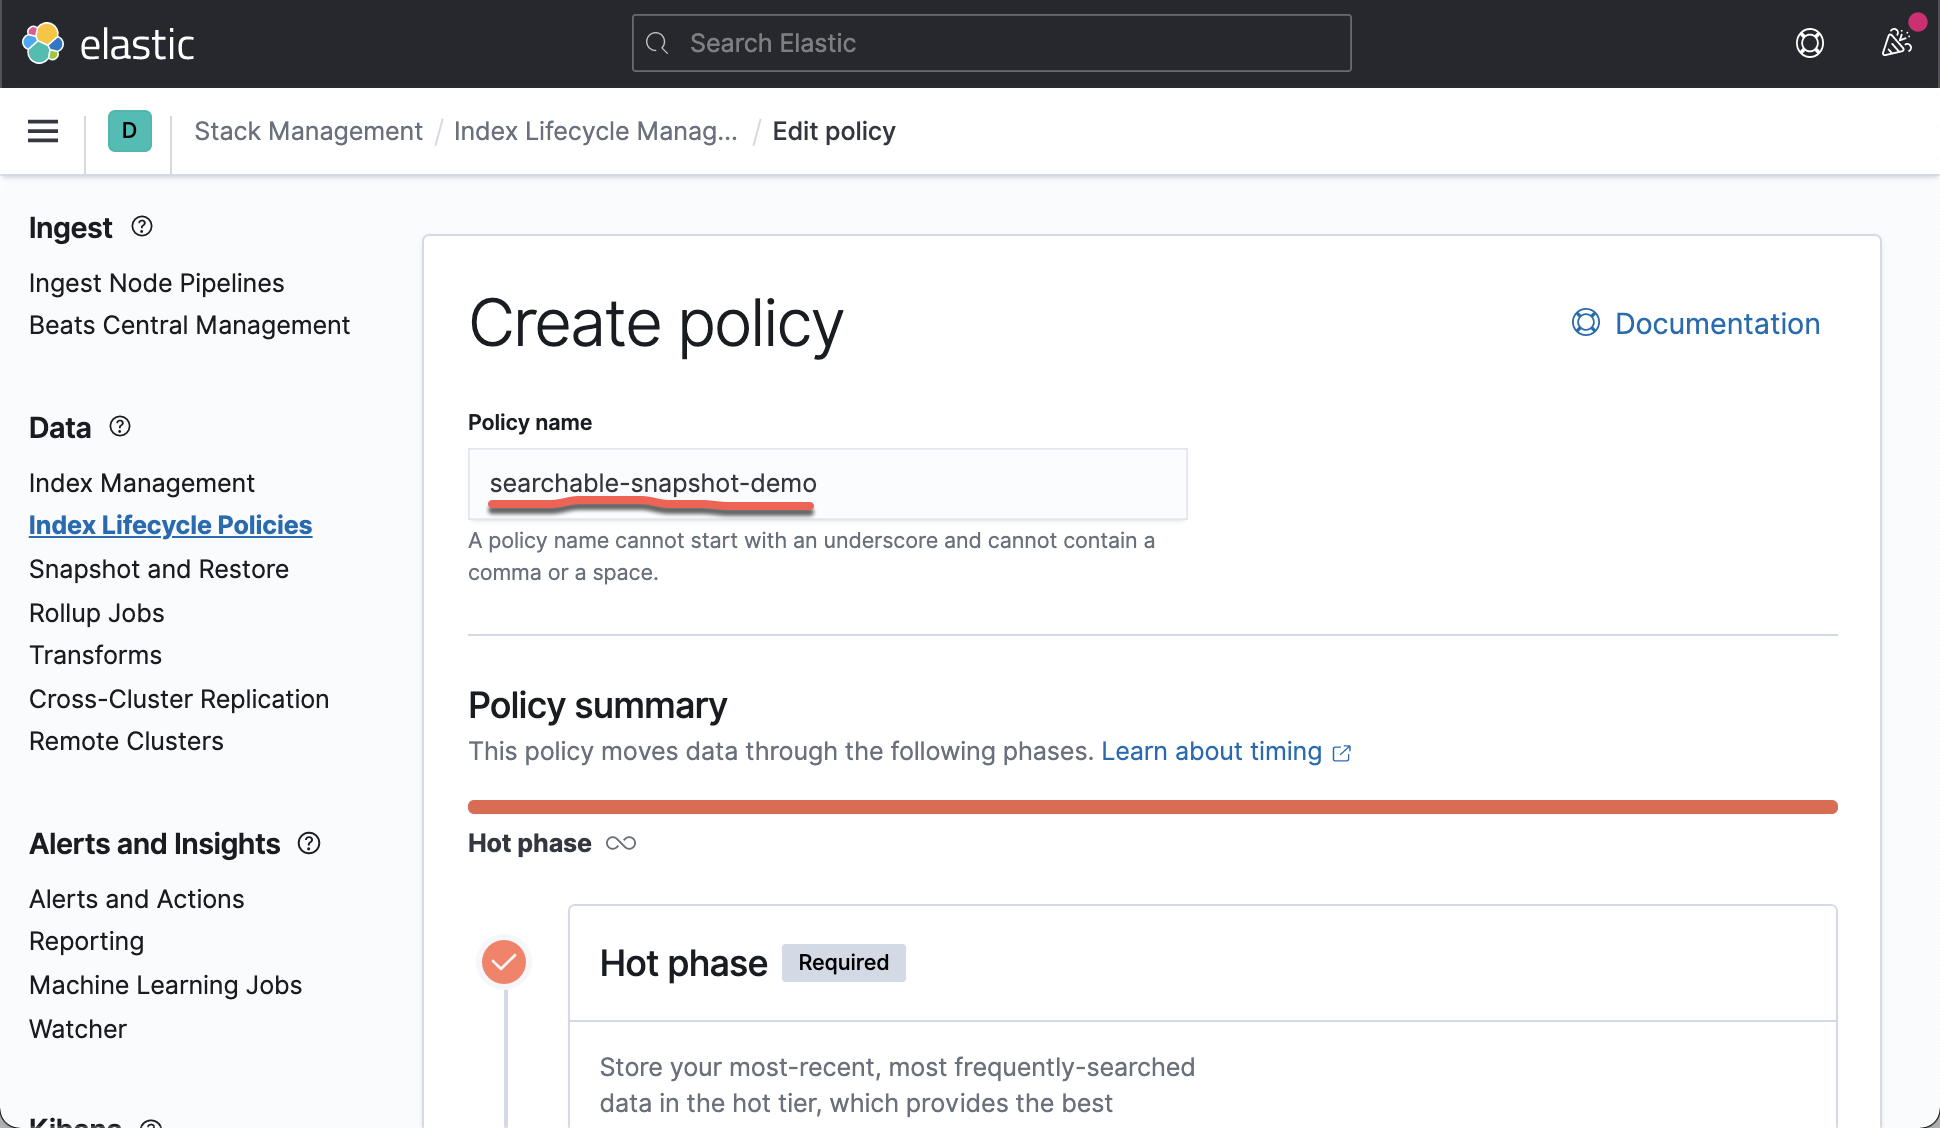
Task: Click the Search Elastic search box
Action: [x=990, y=43]
